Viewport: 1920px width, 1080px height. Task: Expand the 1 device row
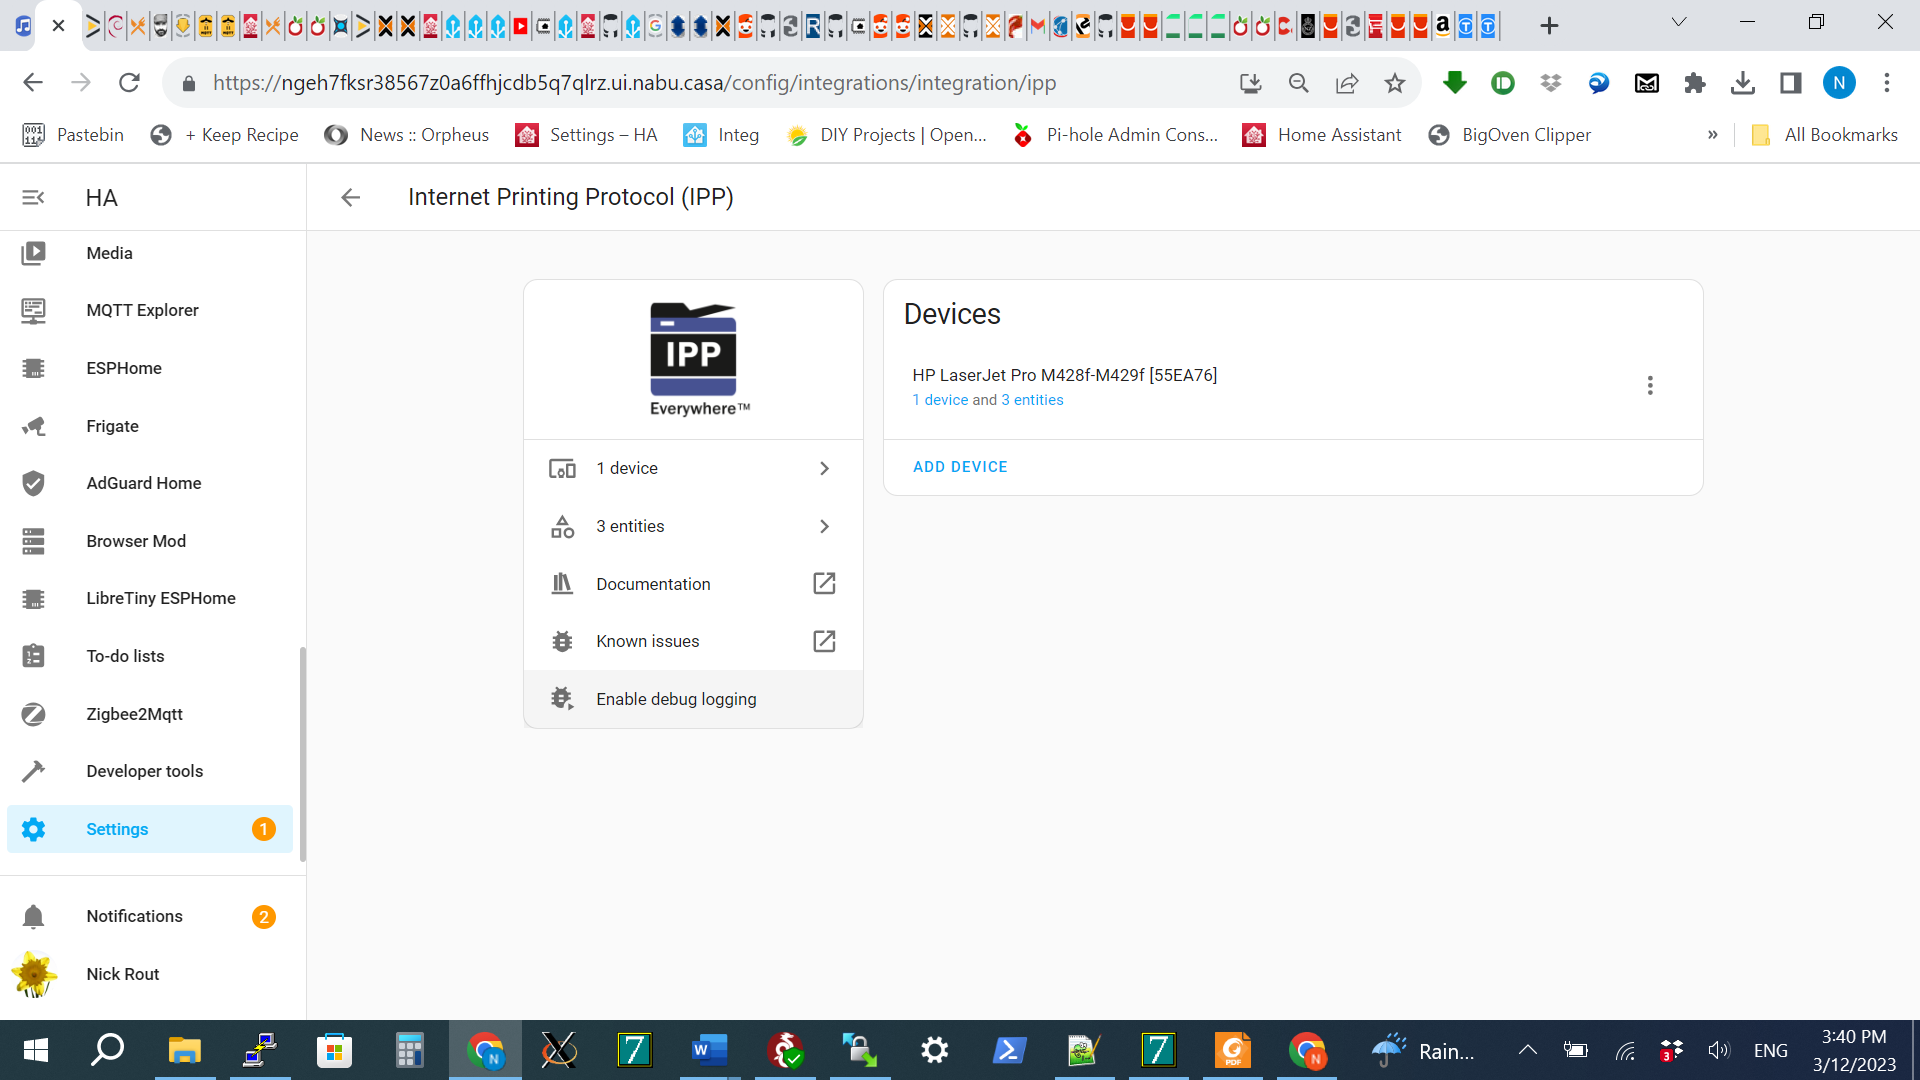pos(693,468)
